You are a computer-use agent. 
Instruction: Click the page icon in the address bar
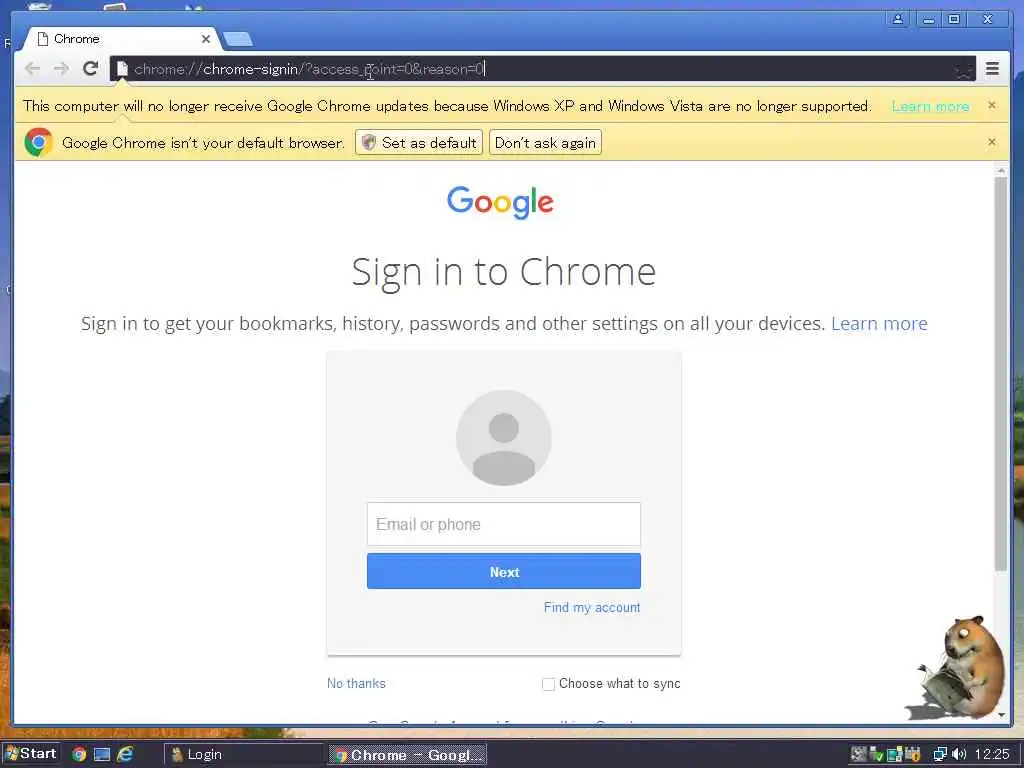pos(122,69)
